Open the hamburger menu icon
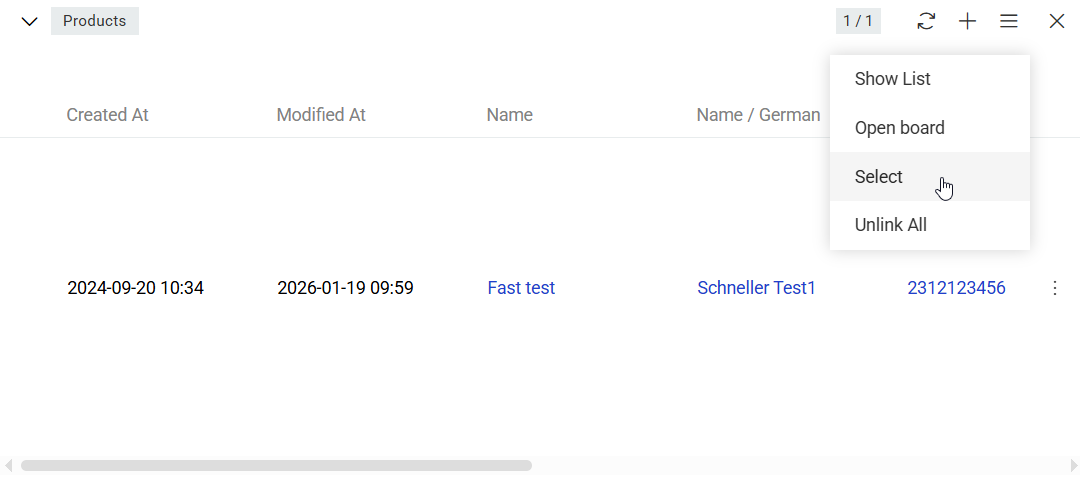1080x485 pixels. tap(1009, 21)
